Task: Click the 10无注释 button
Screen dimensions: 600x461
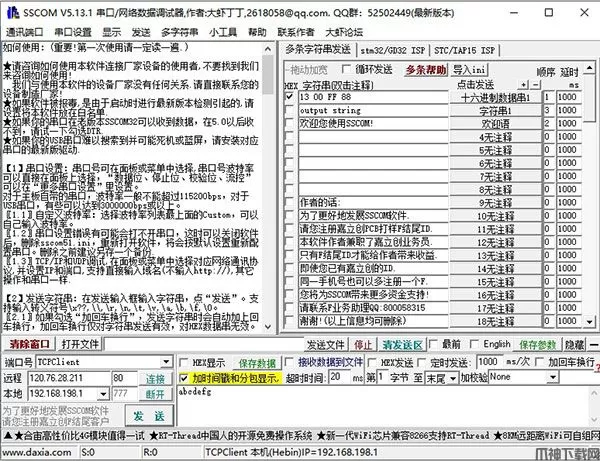Action: point(496,216)
